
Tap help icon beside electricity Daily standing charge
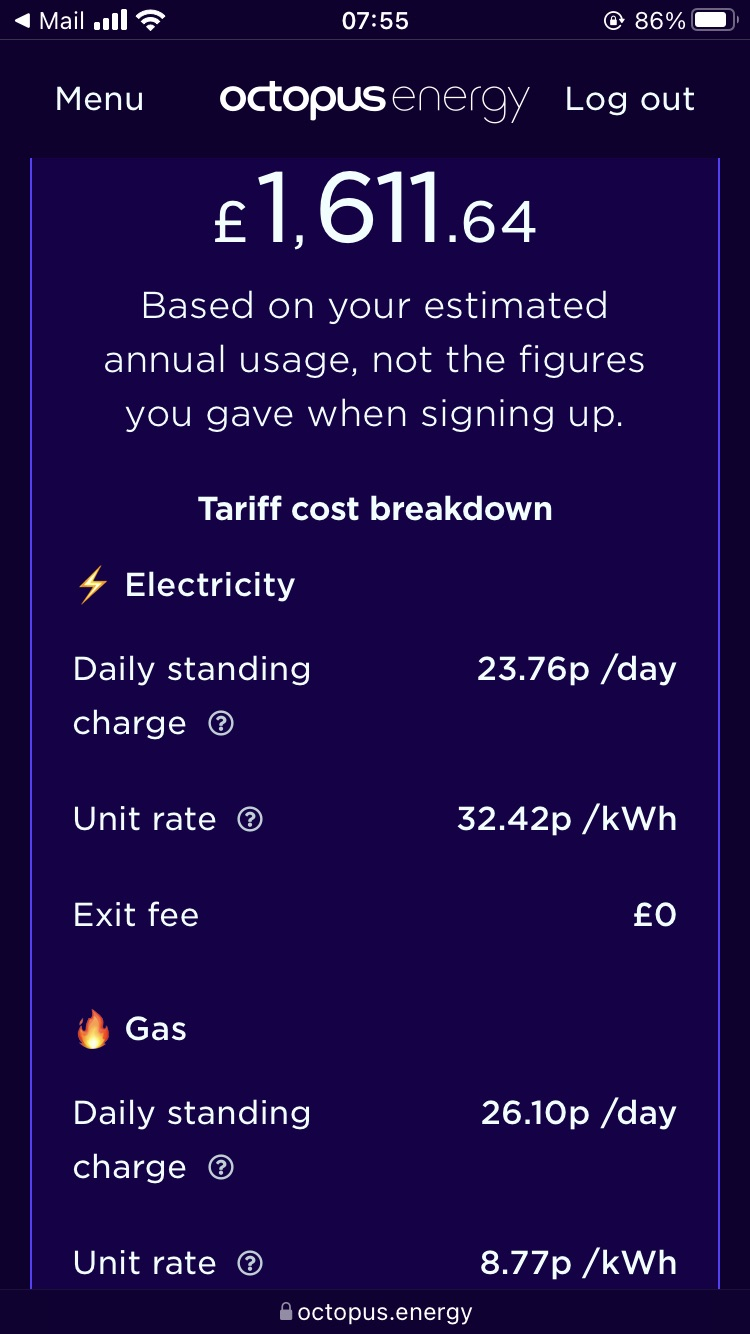[221, 724]
